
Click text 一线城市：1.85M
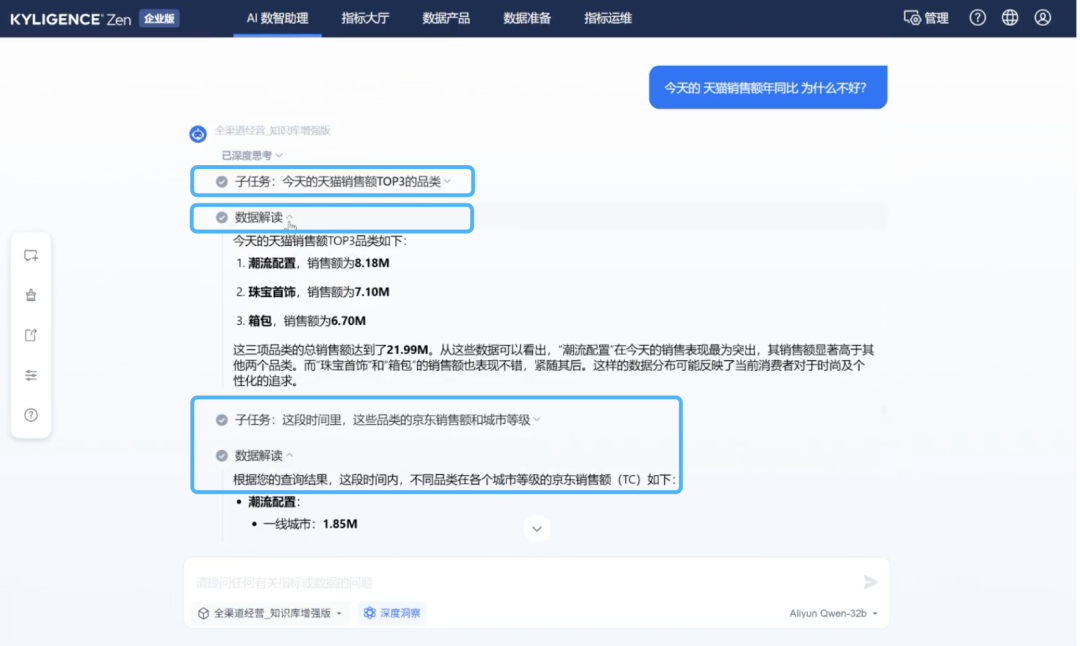coord(310,524)
